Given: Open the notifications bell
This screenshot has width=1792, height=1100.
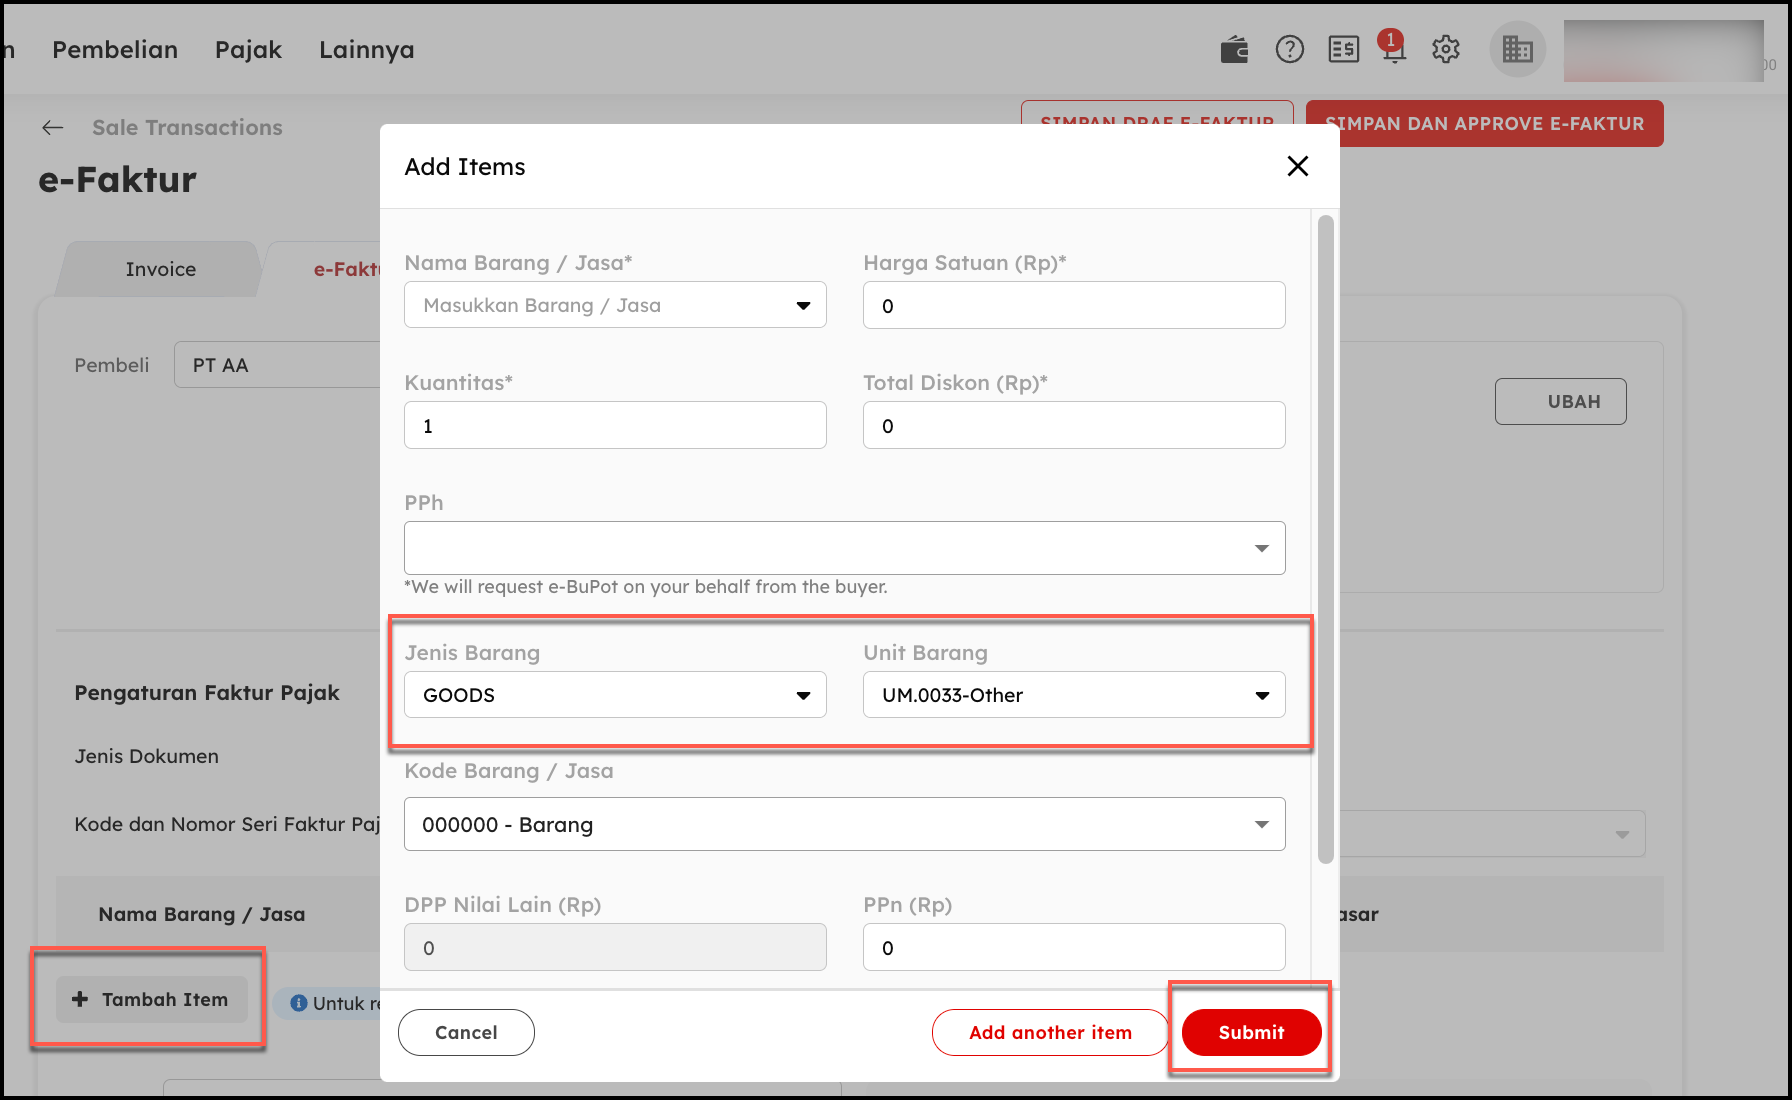Looking at the screenshot, I should point(1393,49).
